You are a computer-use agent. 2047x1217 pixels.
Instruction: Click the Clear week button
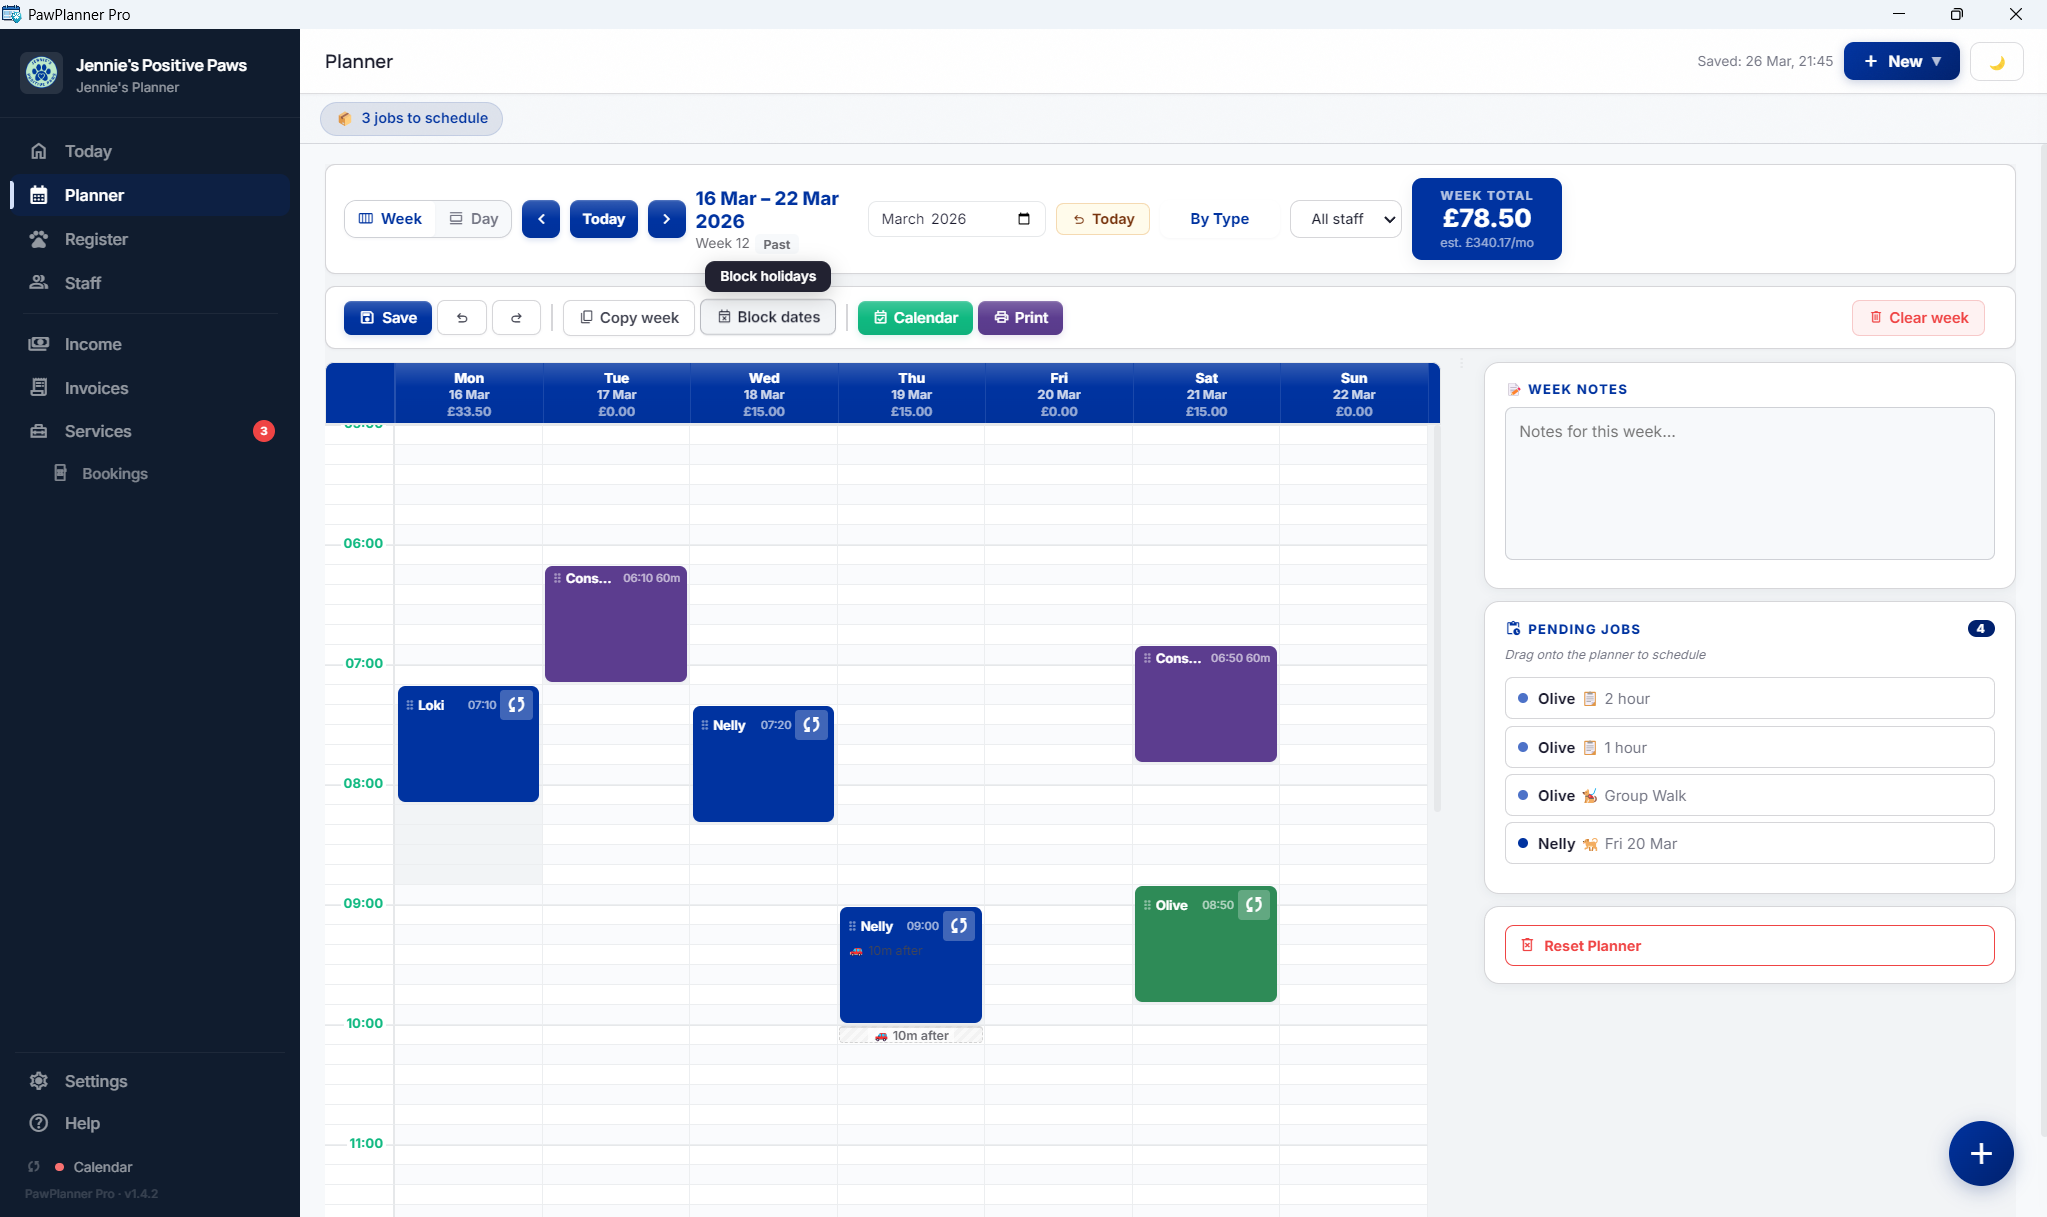coord(1916,317)
